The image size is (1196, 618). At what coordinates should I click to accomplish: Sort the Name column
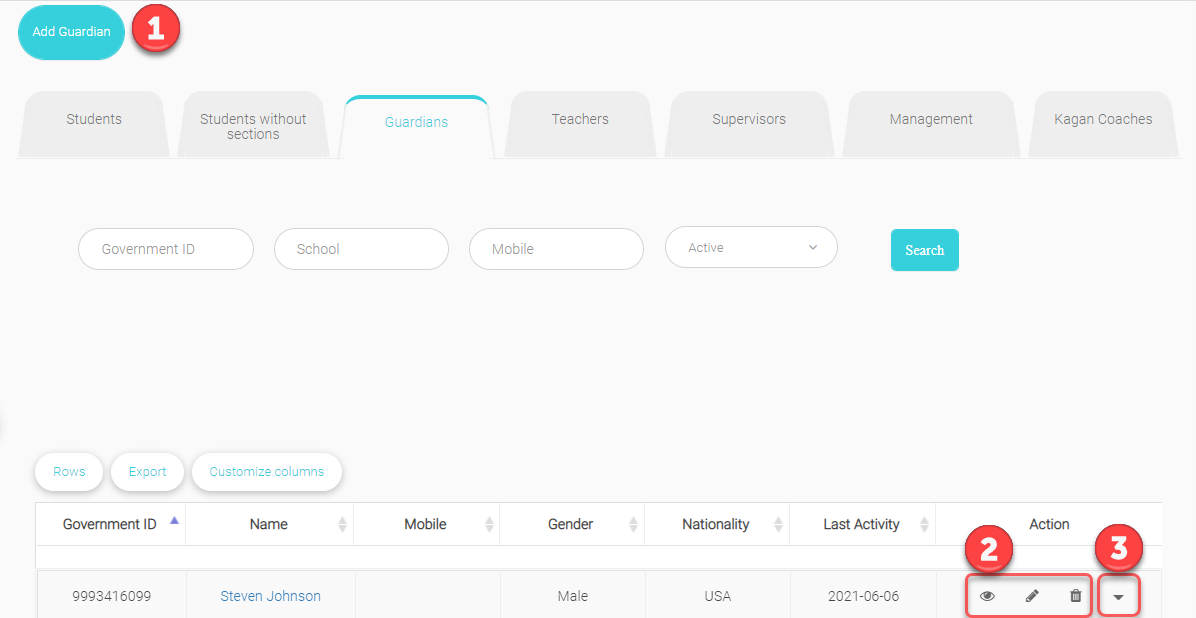tap(343, 524)
